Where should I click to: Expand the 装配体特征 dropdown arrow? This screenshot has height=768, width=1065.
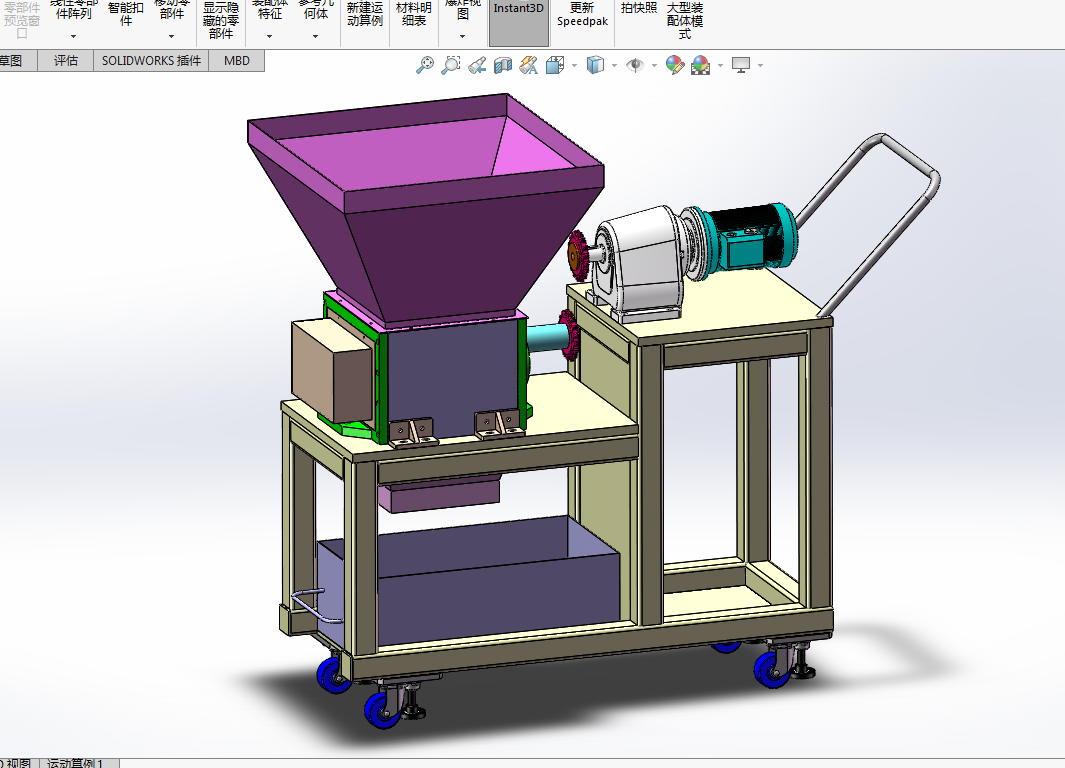(269, 37)
